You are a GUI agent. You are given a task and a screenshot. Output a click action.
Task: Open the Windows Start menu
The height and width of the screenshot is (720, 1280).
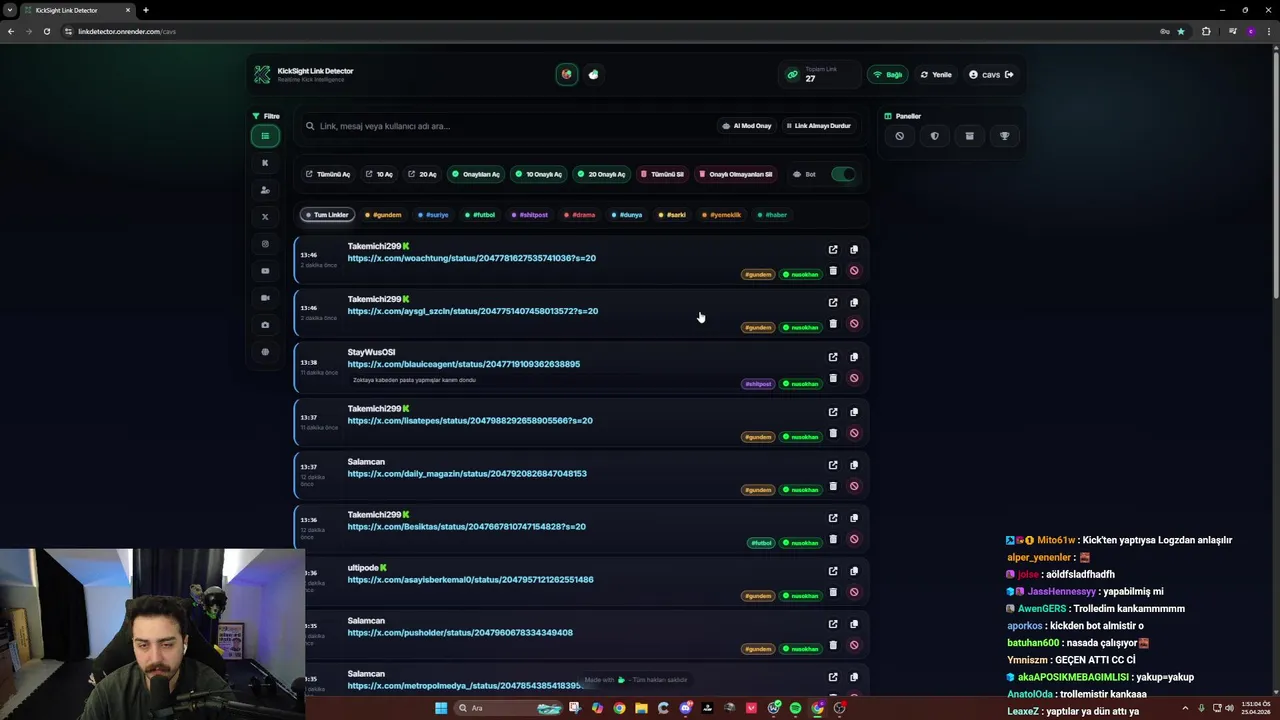(x=441, y=708)
